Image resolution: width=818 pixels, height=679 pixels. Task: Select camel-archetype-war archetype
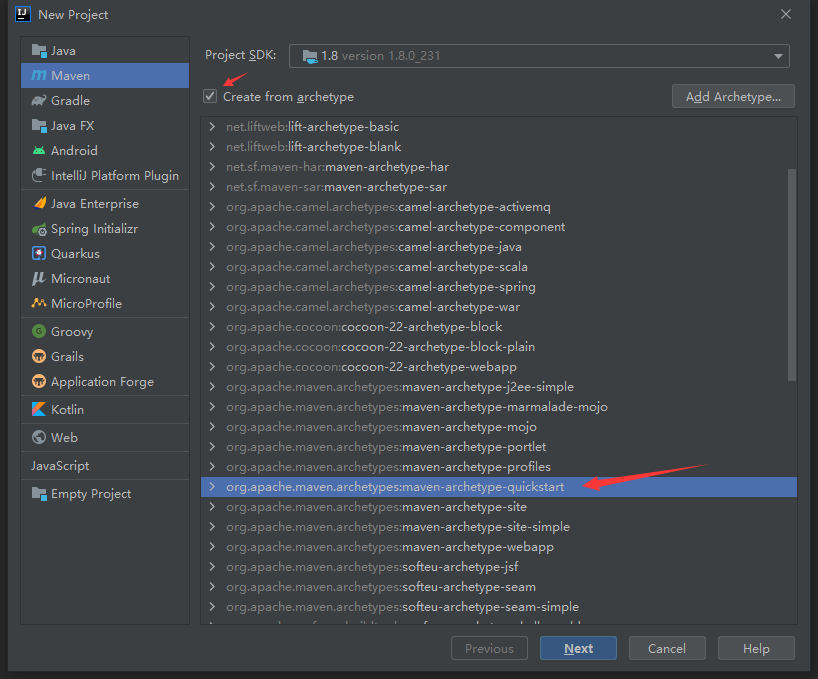click(x=499, y=307)
